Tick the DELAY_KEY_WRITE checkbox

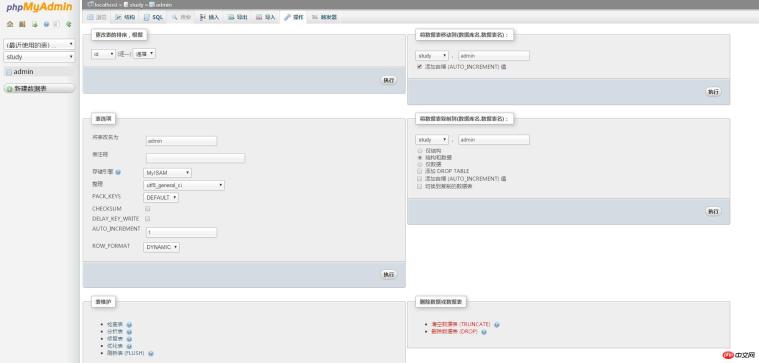coord(148,219)
